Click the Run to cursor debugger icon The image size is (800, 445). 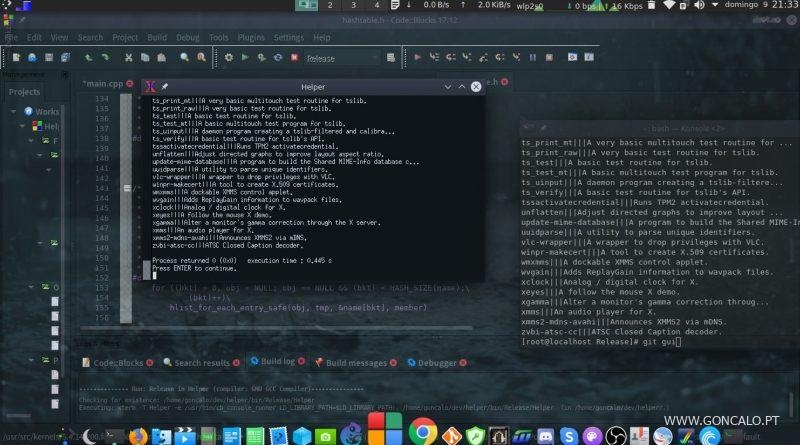pos(434,57)
